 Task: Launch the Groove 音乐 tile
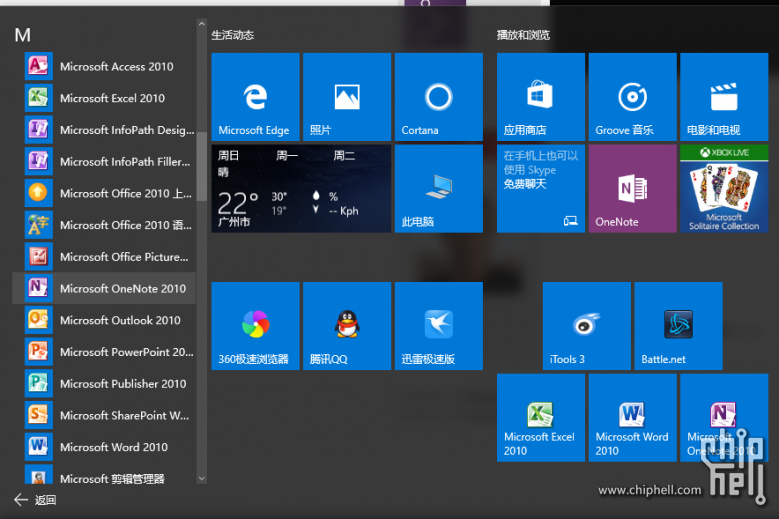pyautogui.click(x=632, y=97)
